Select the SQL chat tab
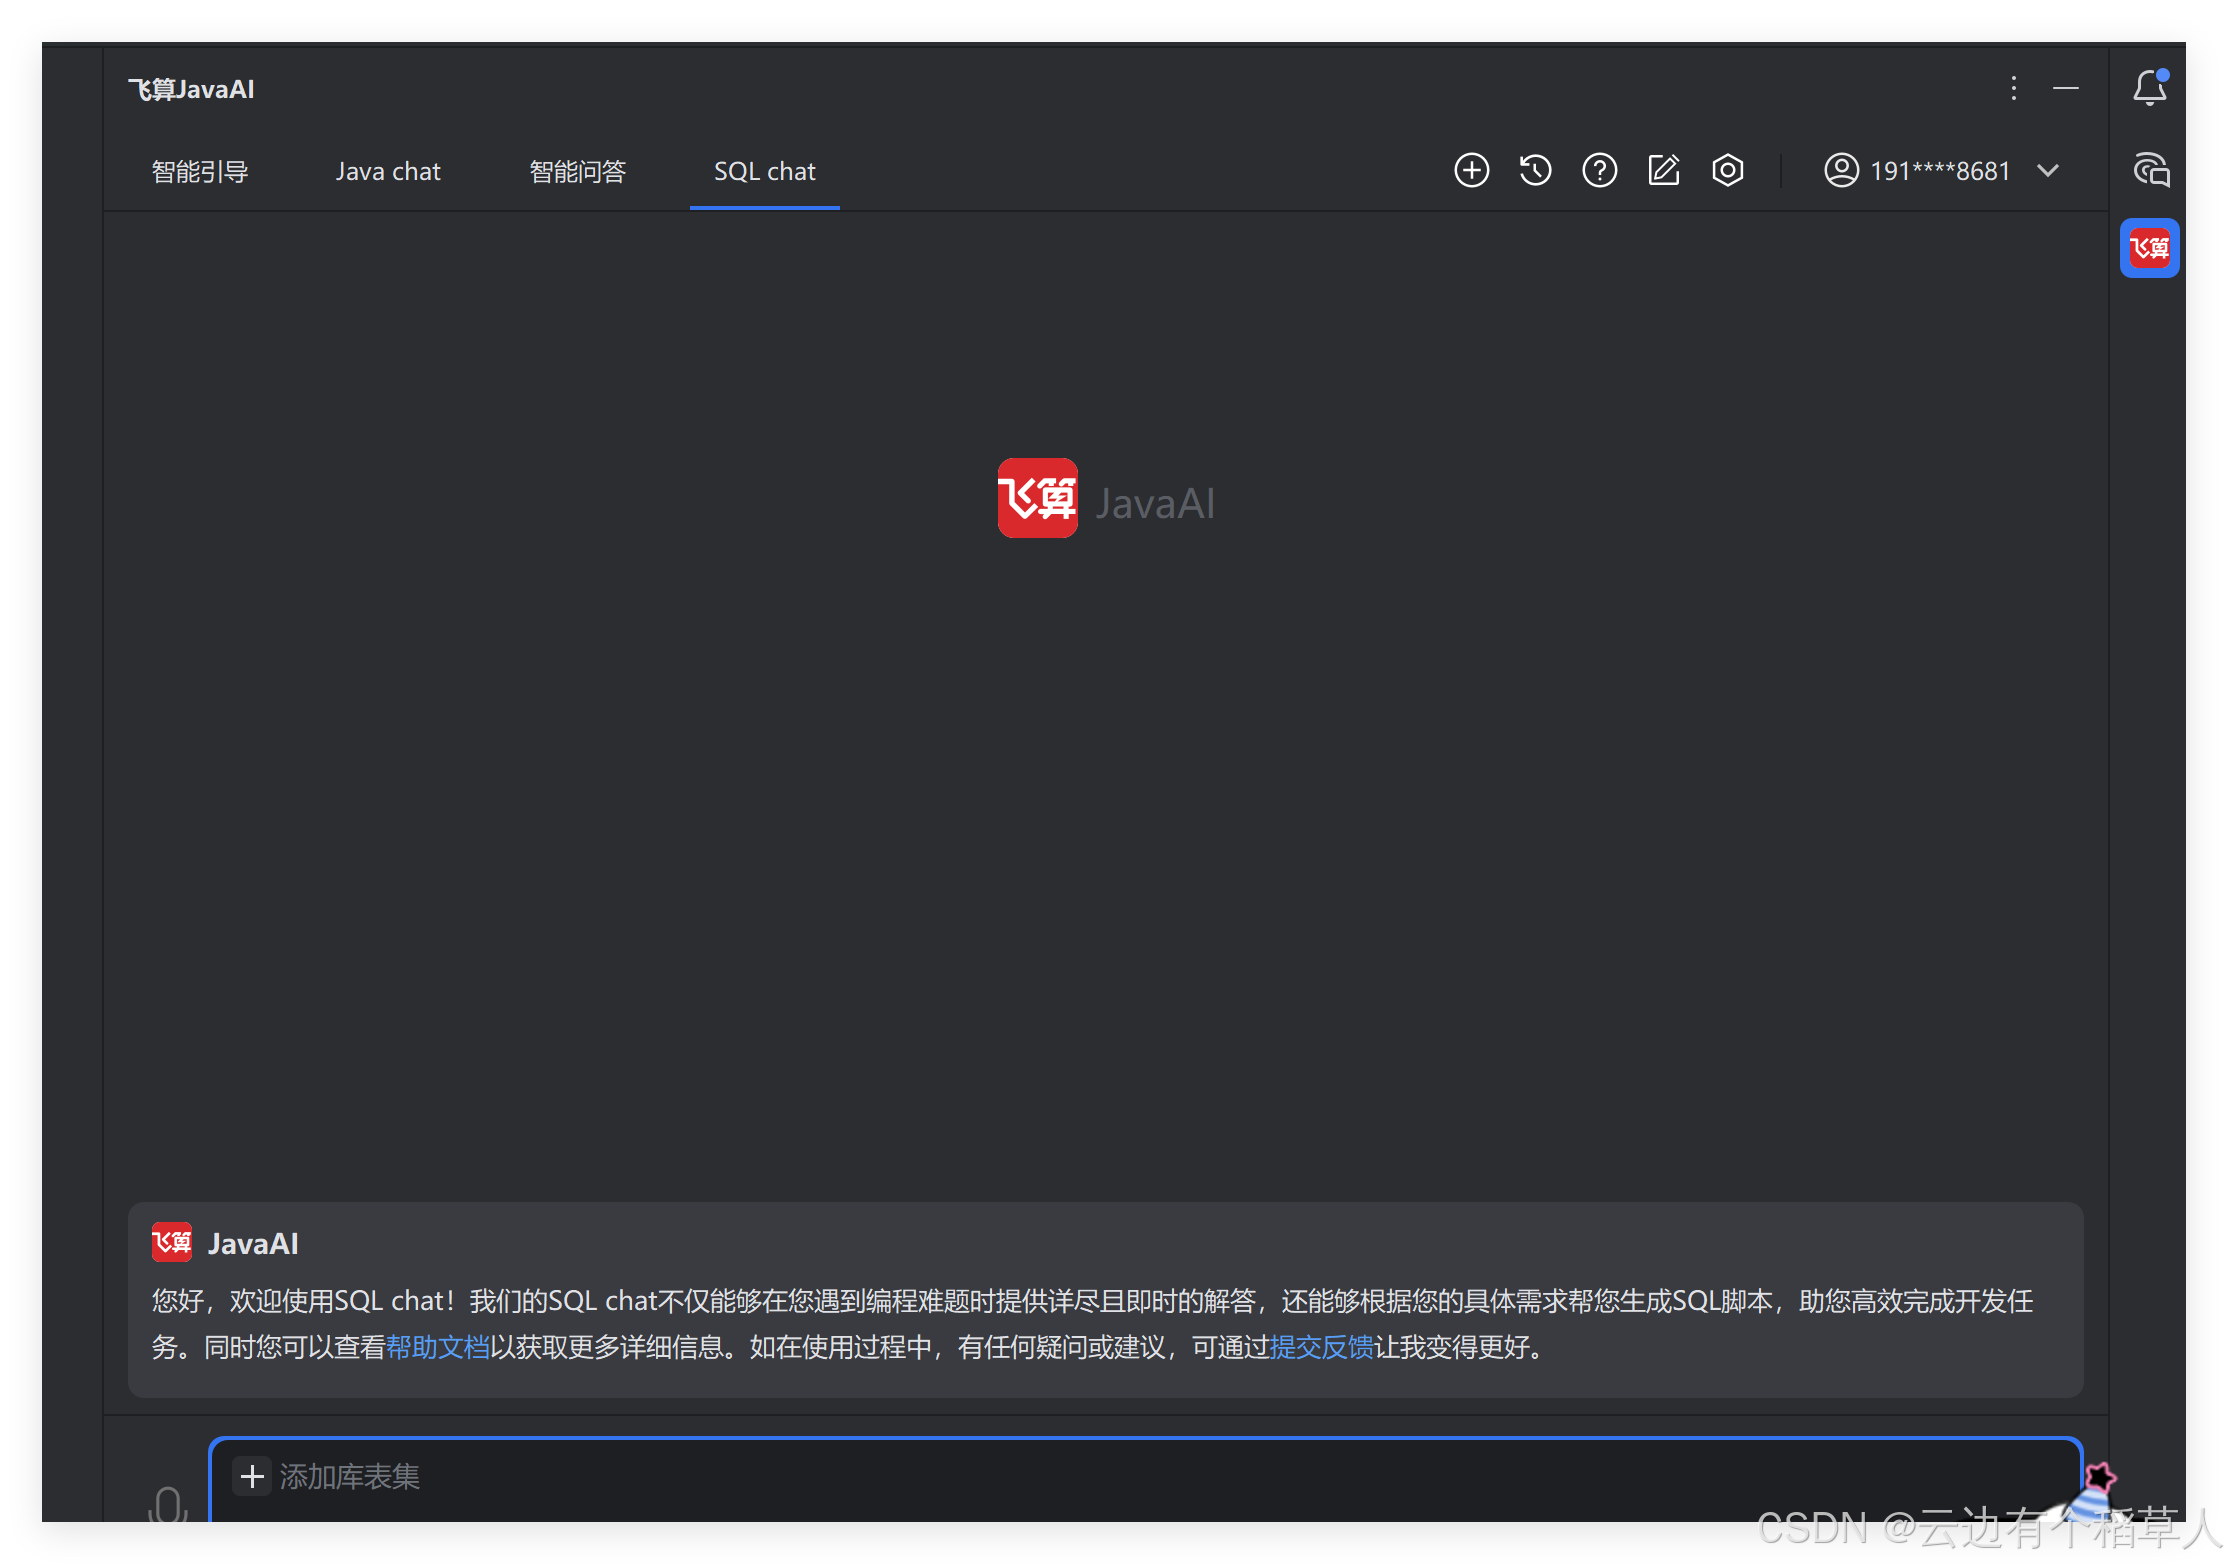The image size is (2228, 1564). click(764, 171)
